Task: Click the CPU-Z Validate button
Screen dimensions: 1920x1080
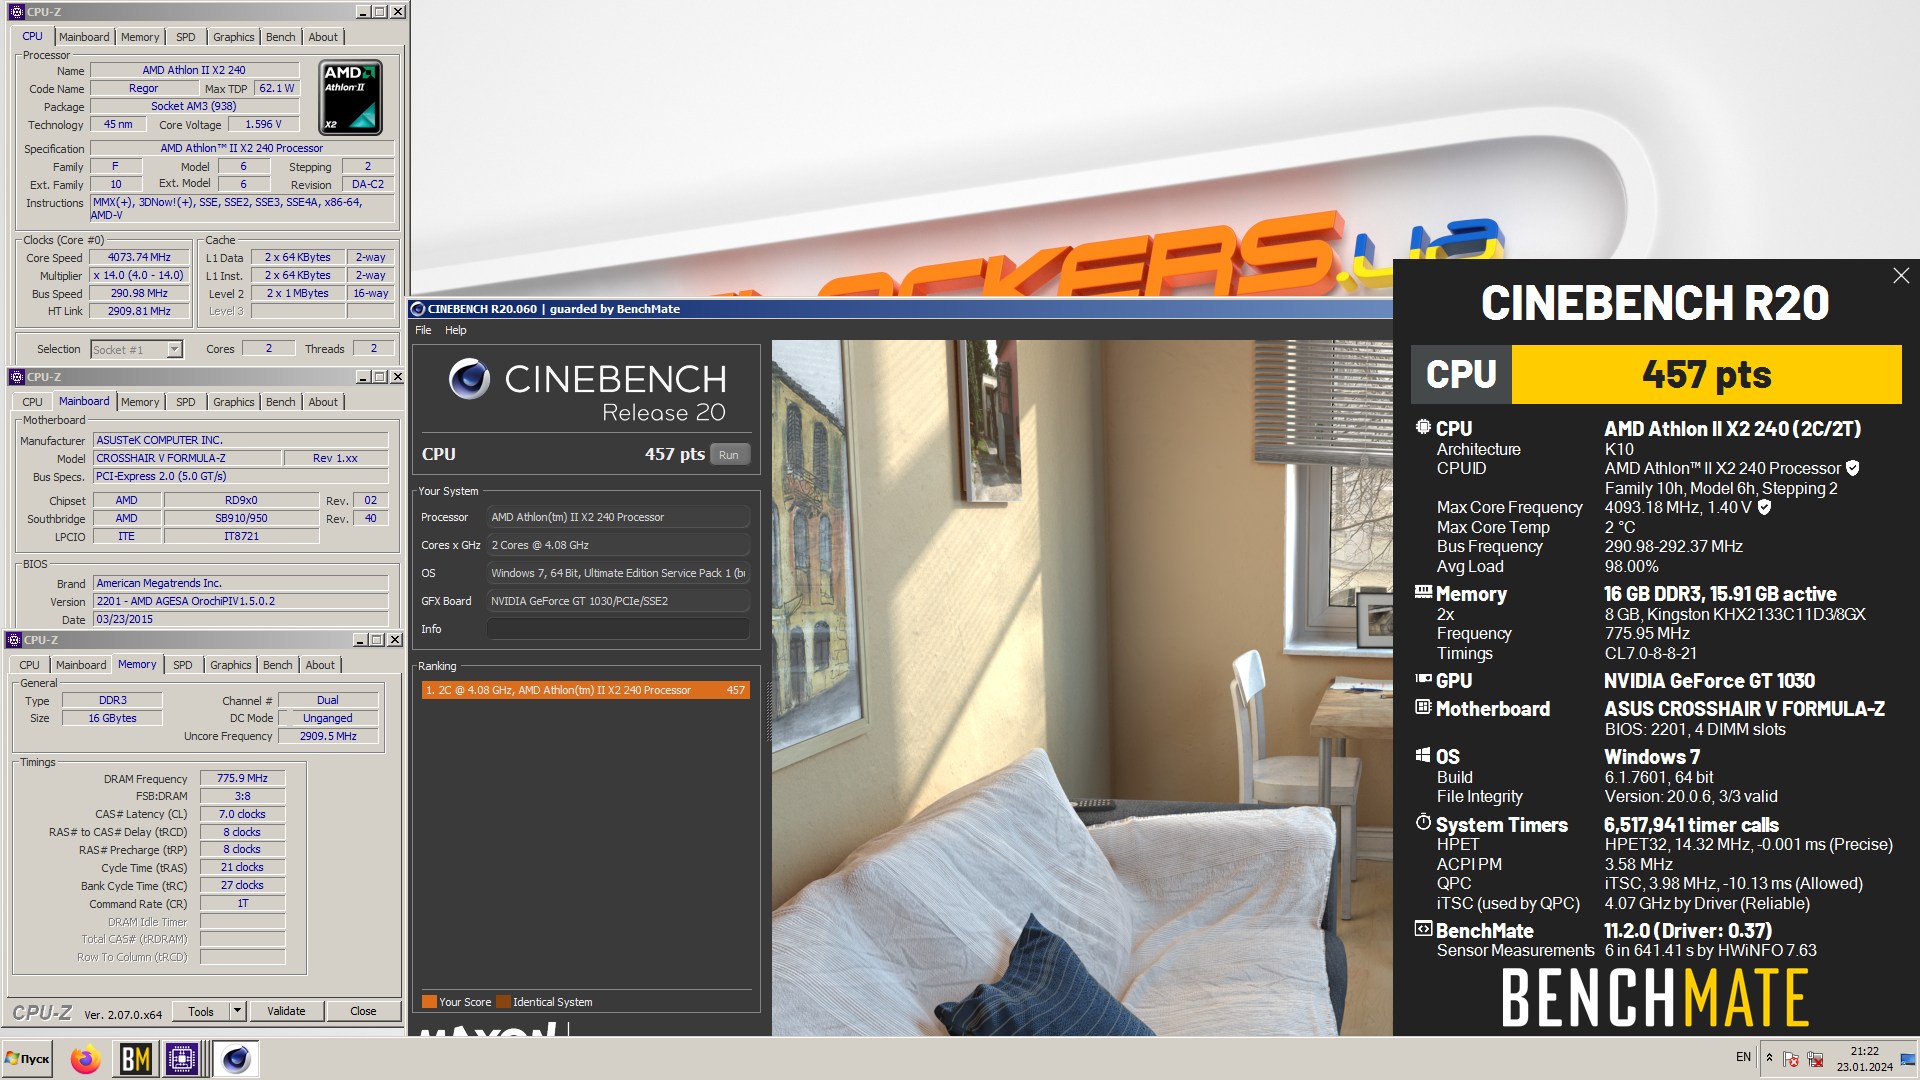Action: point(286,1011)
